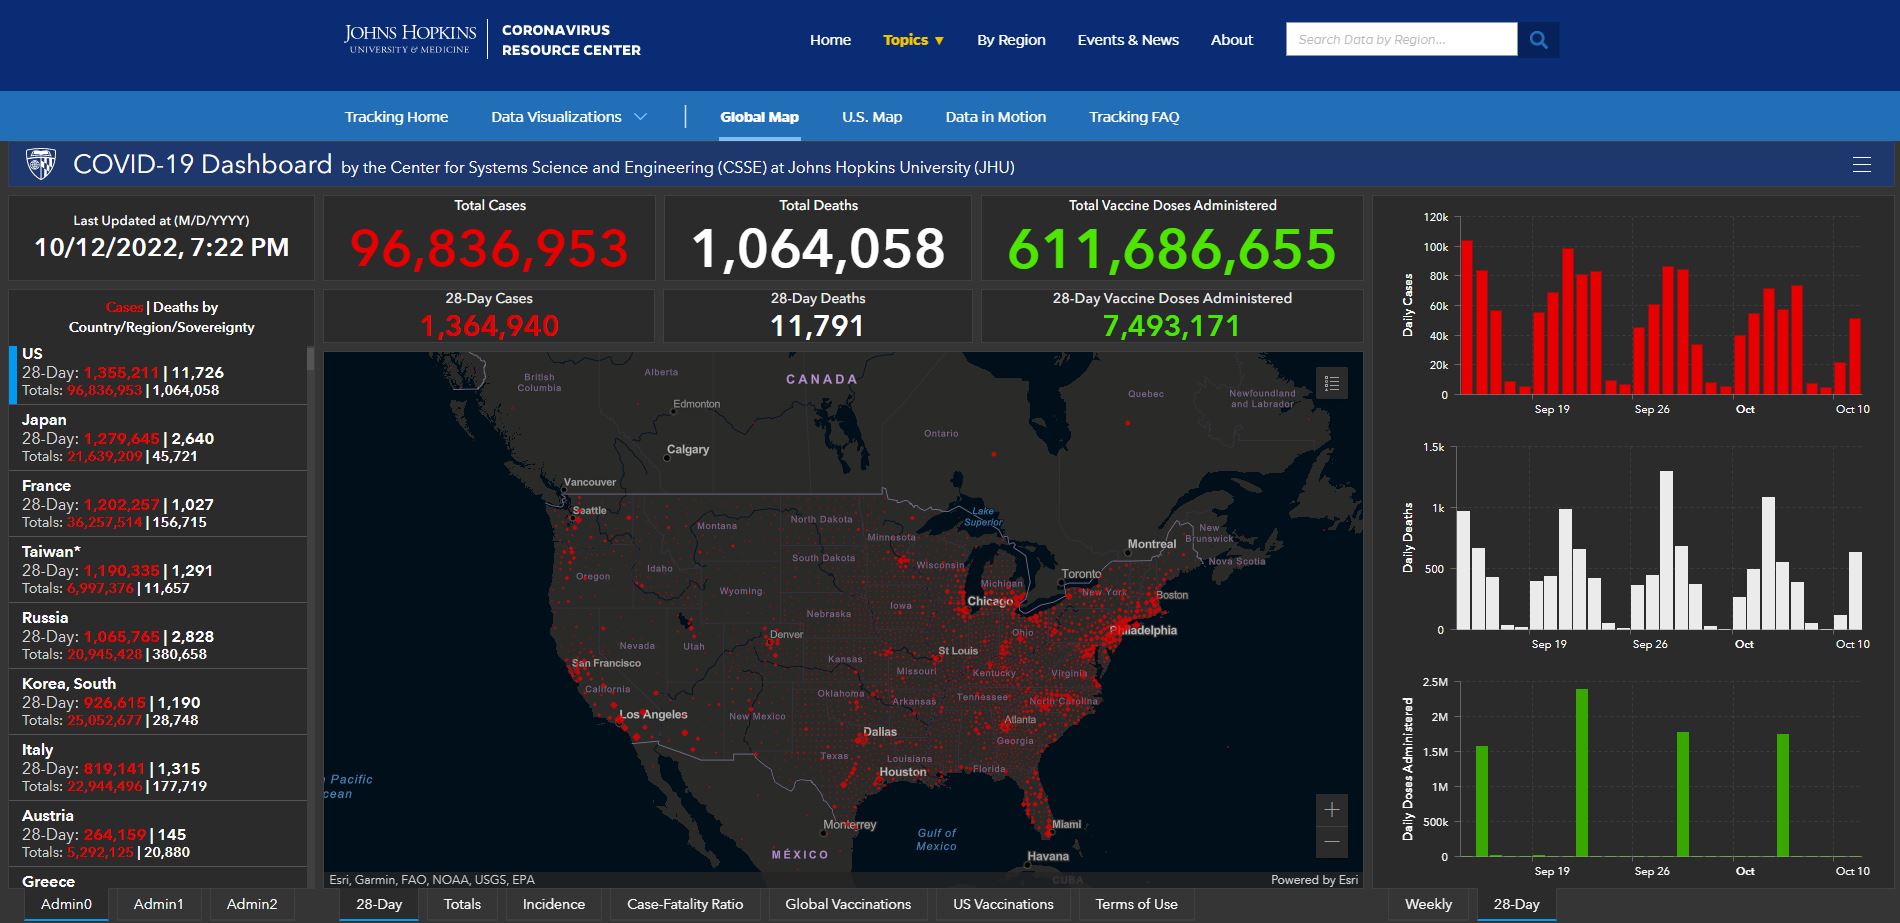The width and height of the screenshot is (1900, 923).
Task: Click 28-Day vaccine doses value 7,493,171
Action: (1171, 326)
